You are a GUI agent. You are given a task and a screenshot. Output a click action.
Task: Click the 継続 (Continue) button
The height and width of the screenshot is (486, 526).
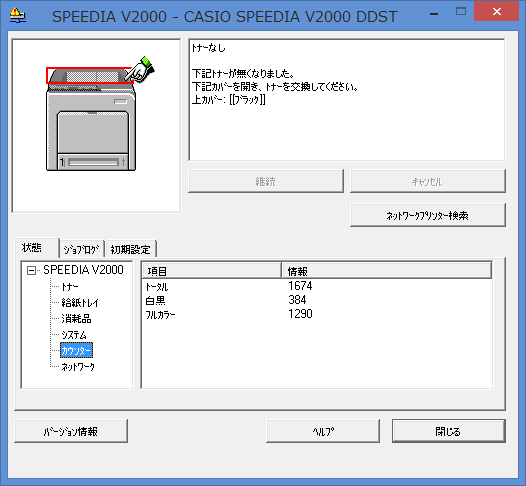266,181
